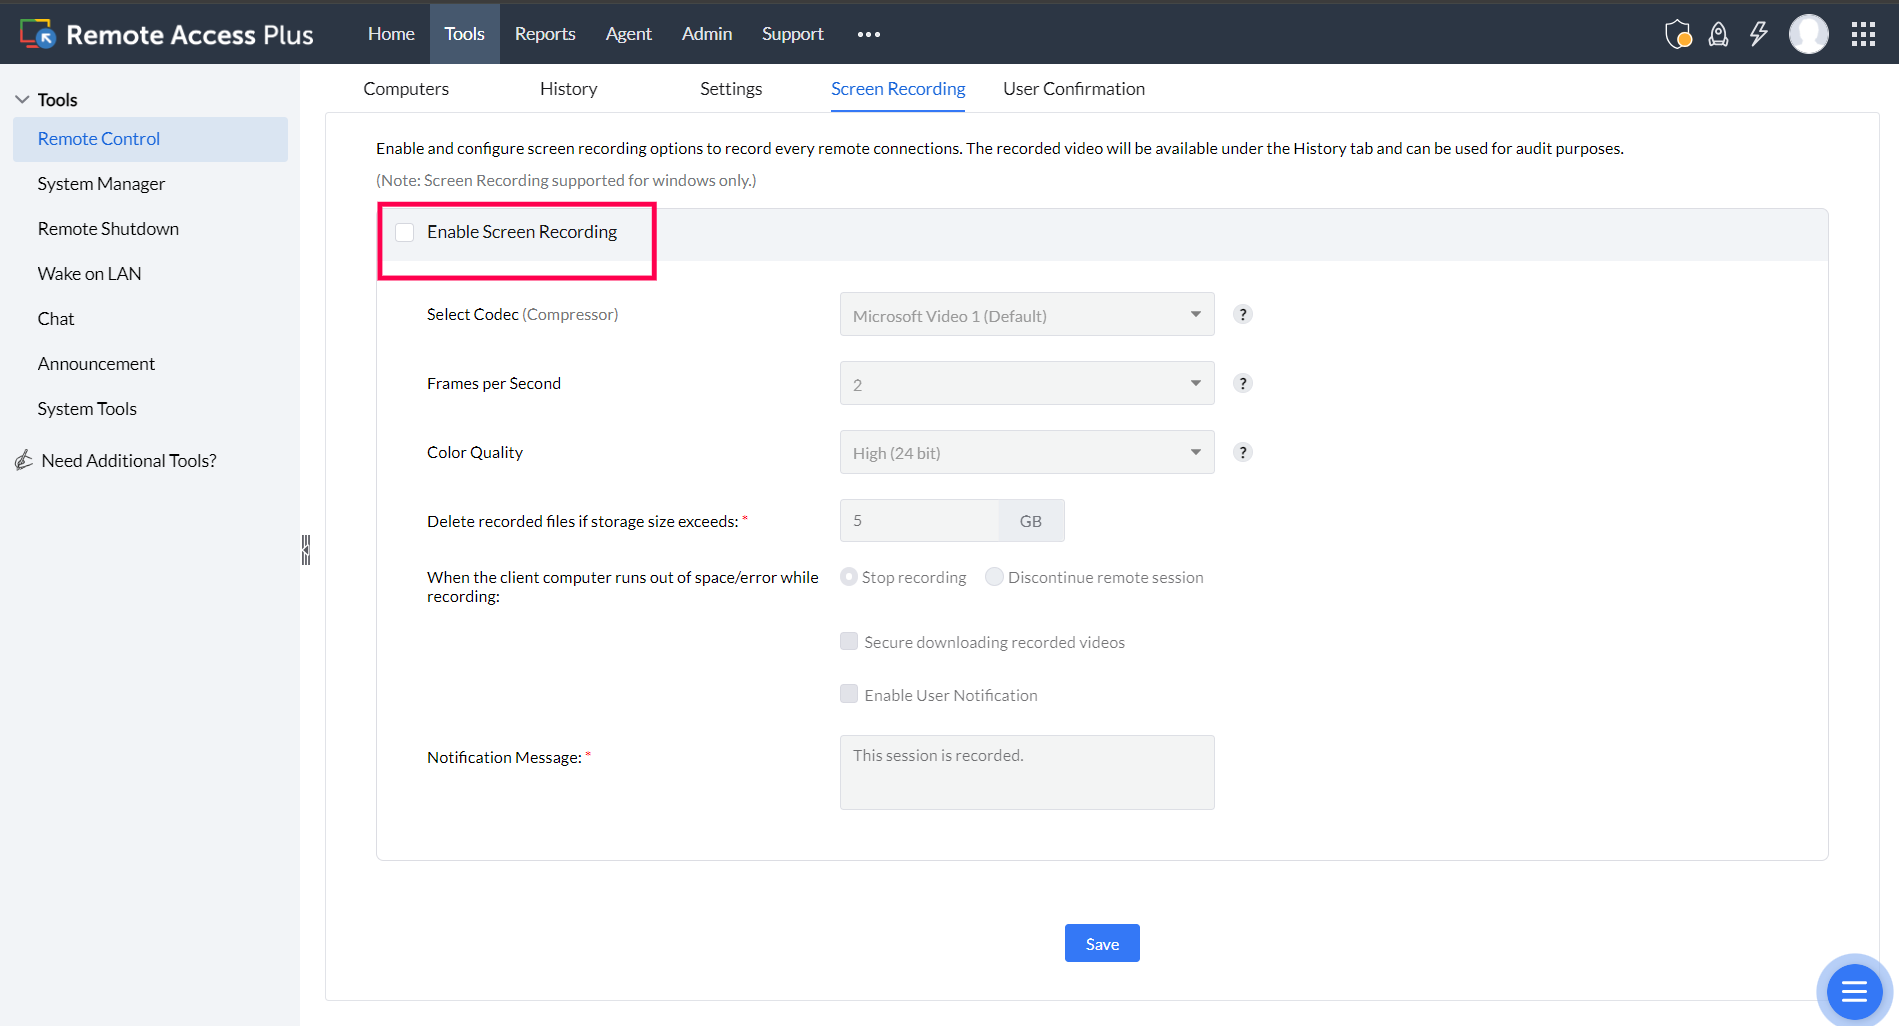The width and height of the screenshot is (1899, 1026).
Task: Select the Stop recording radio option
Action: click(849, 577)
